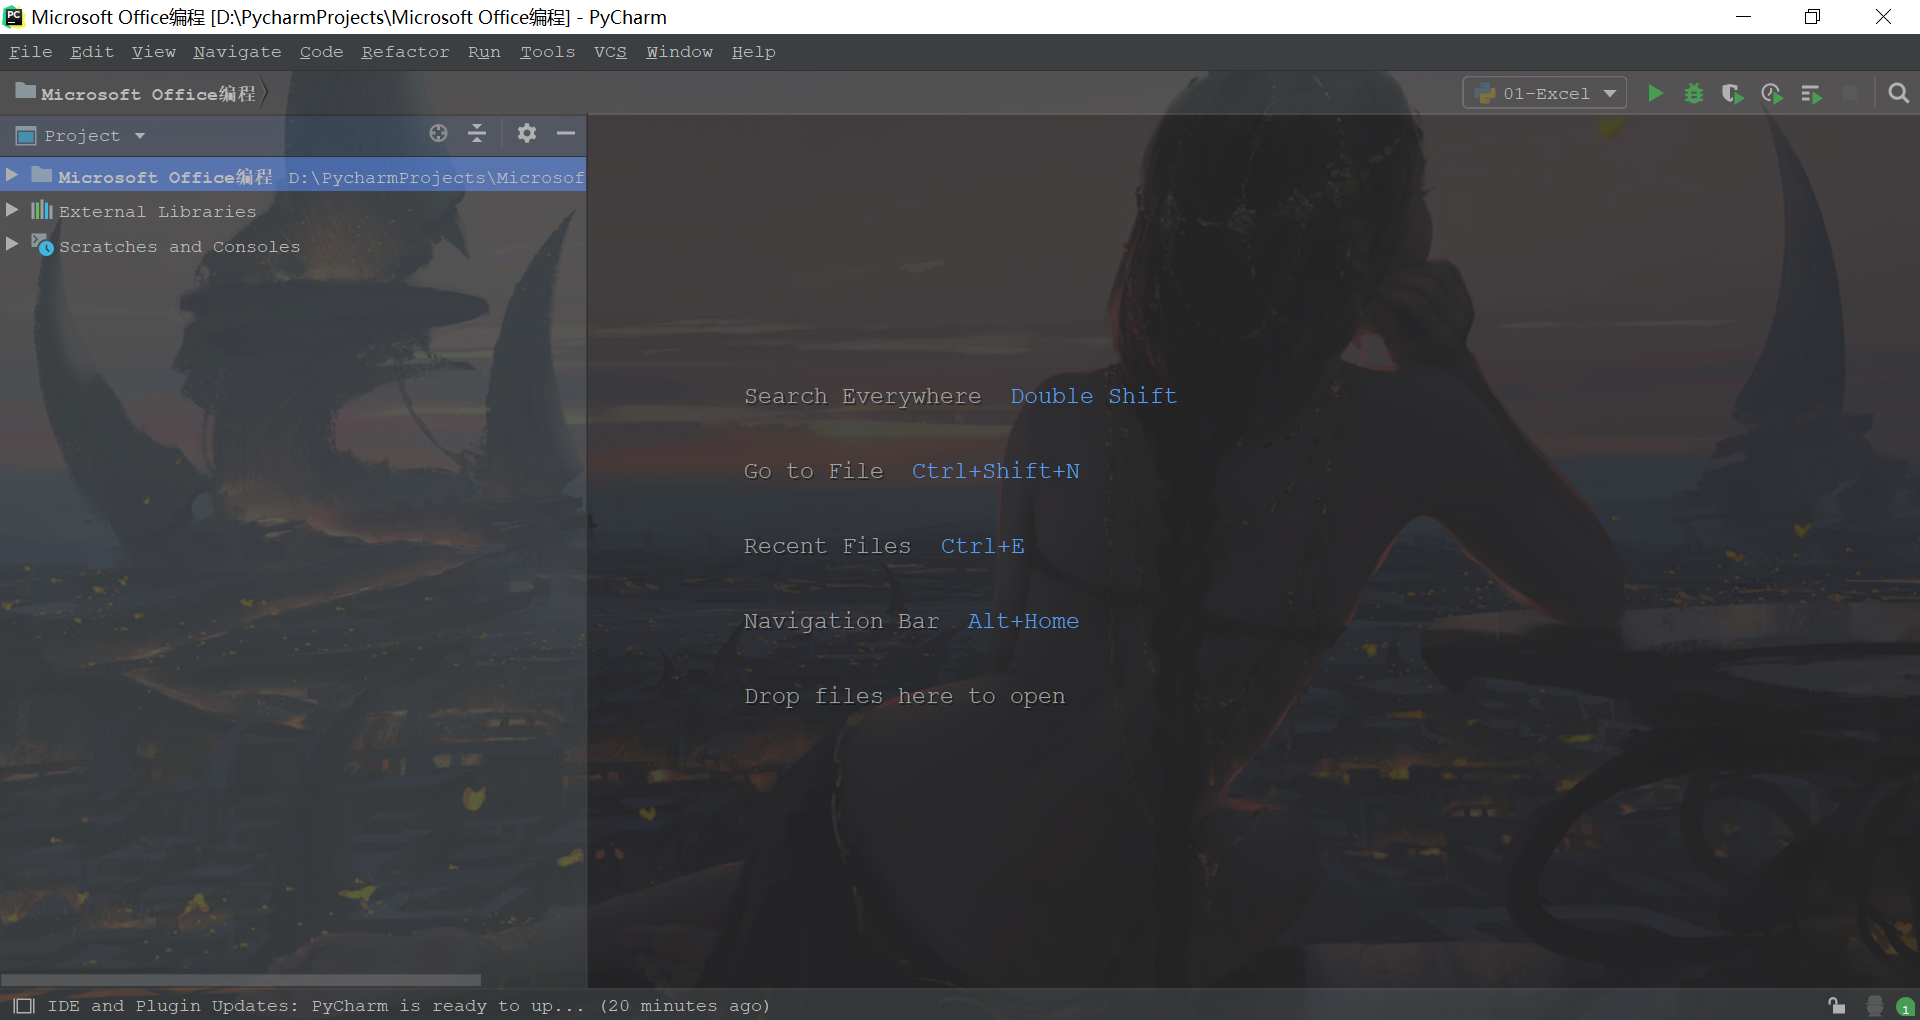The height and width of the screenshot is (1020, 1920).
Task: Click the locate/scroll-from-source crosshair icon
Action: click(438, 133)
